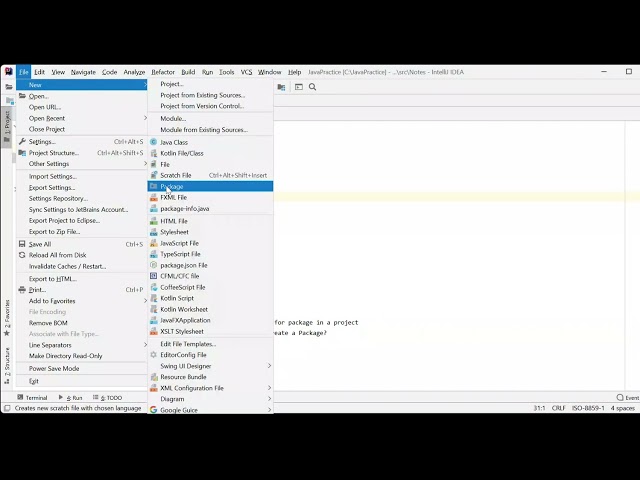Click the Save All disk icon
Screen dimensions: 640x480
22,244
